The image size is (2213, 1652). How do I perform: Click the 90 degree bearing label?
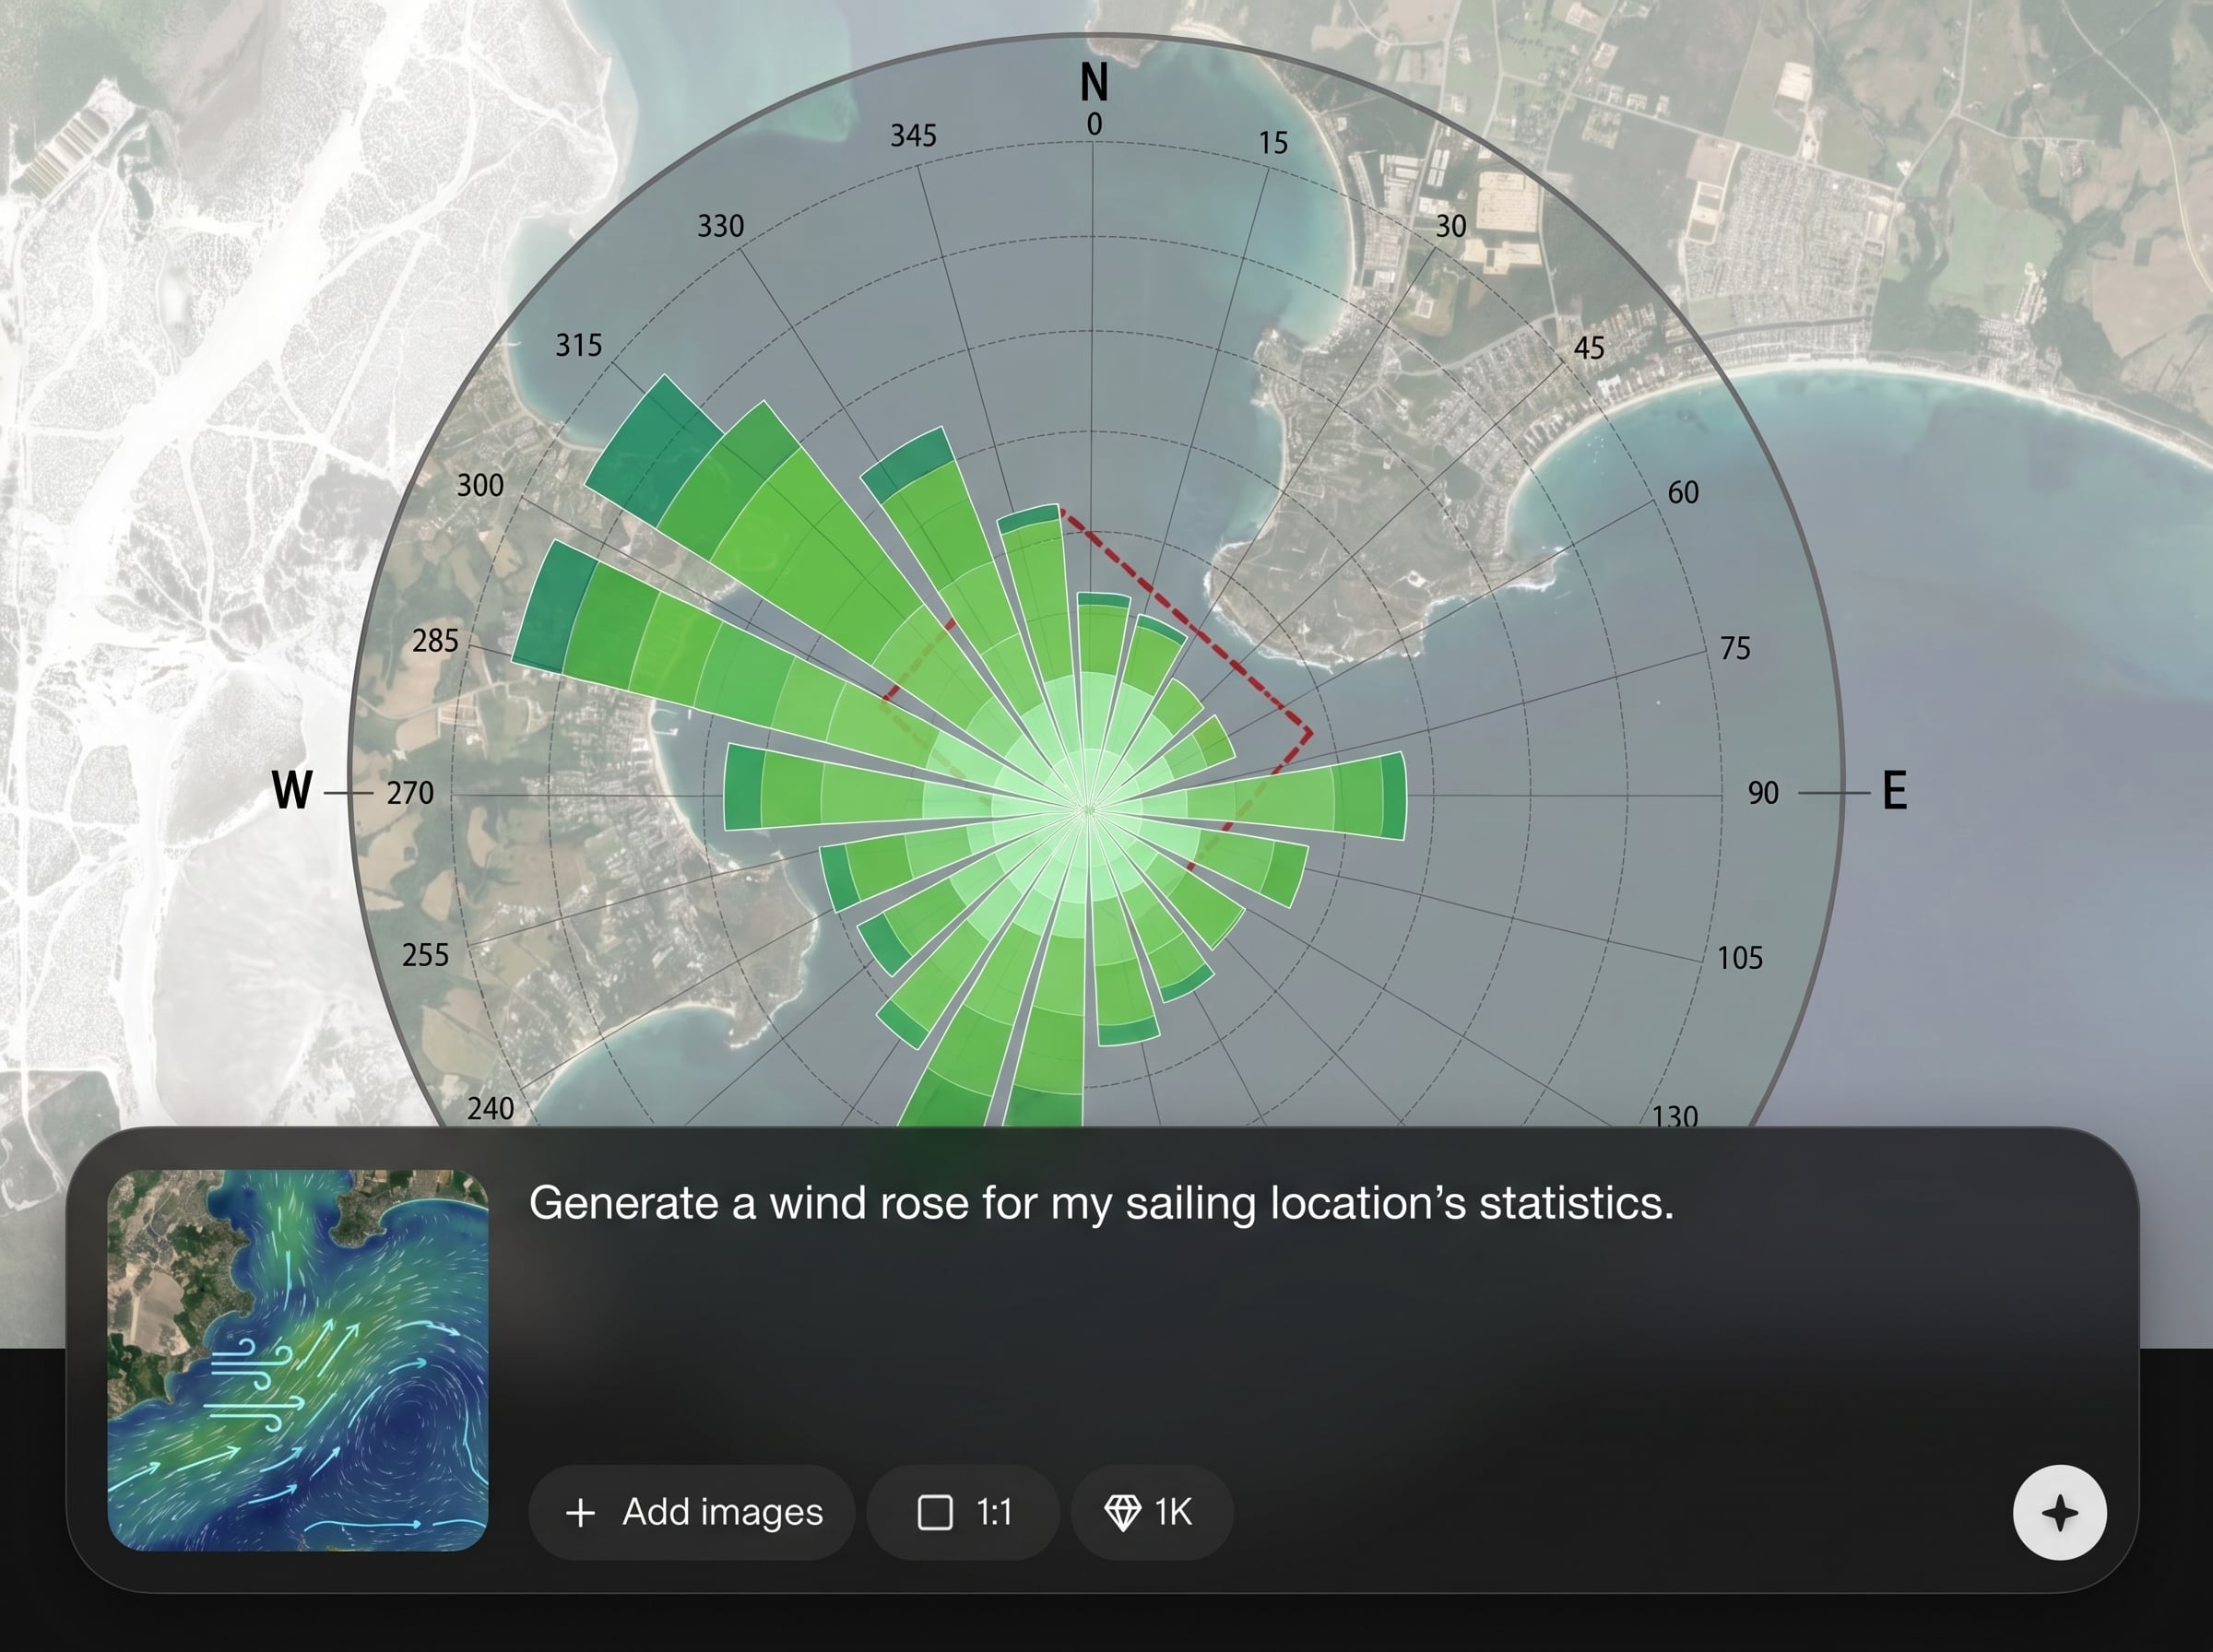pyautogui.click(x=1763, y=793)
